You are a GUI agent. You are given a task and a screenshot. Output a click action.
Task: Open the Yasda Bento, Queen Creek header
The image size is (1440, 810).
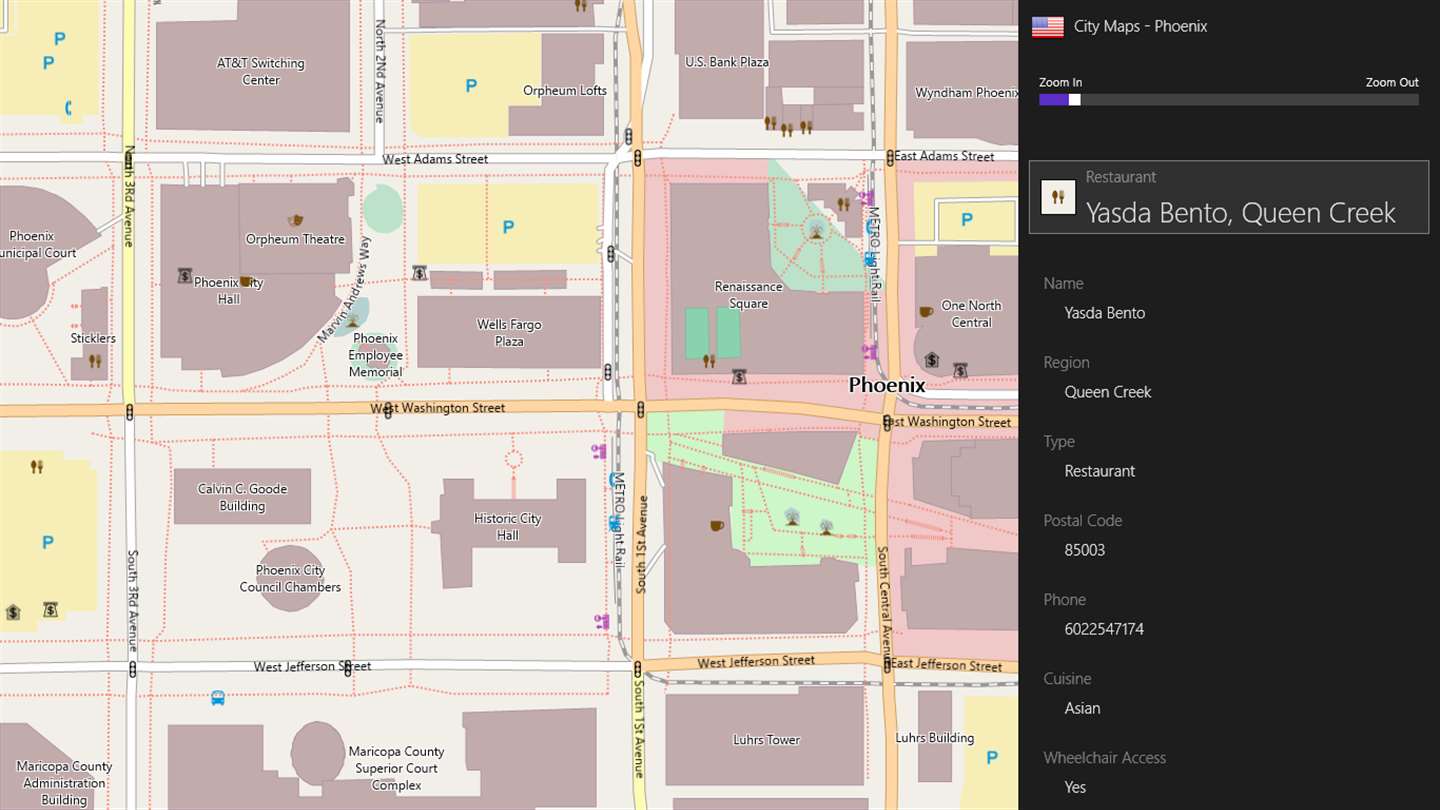(1229, 197)
